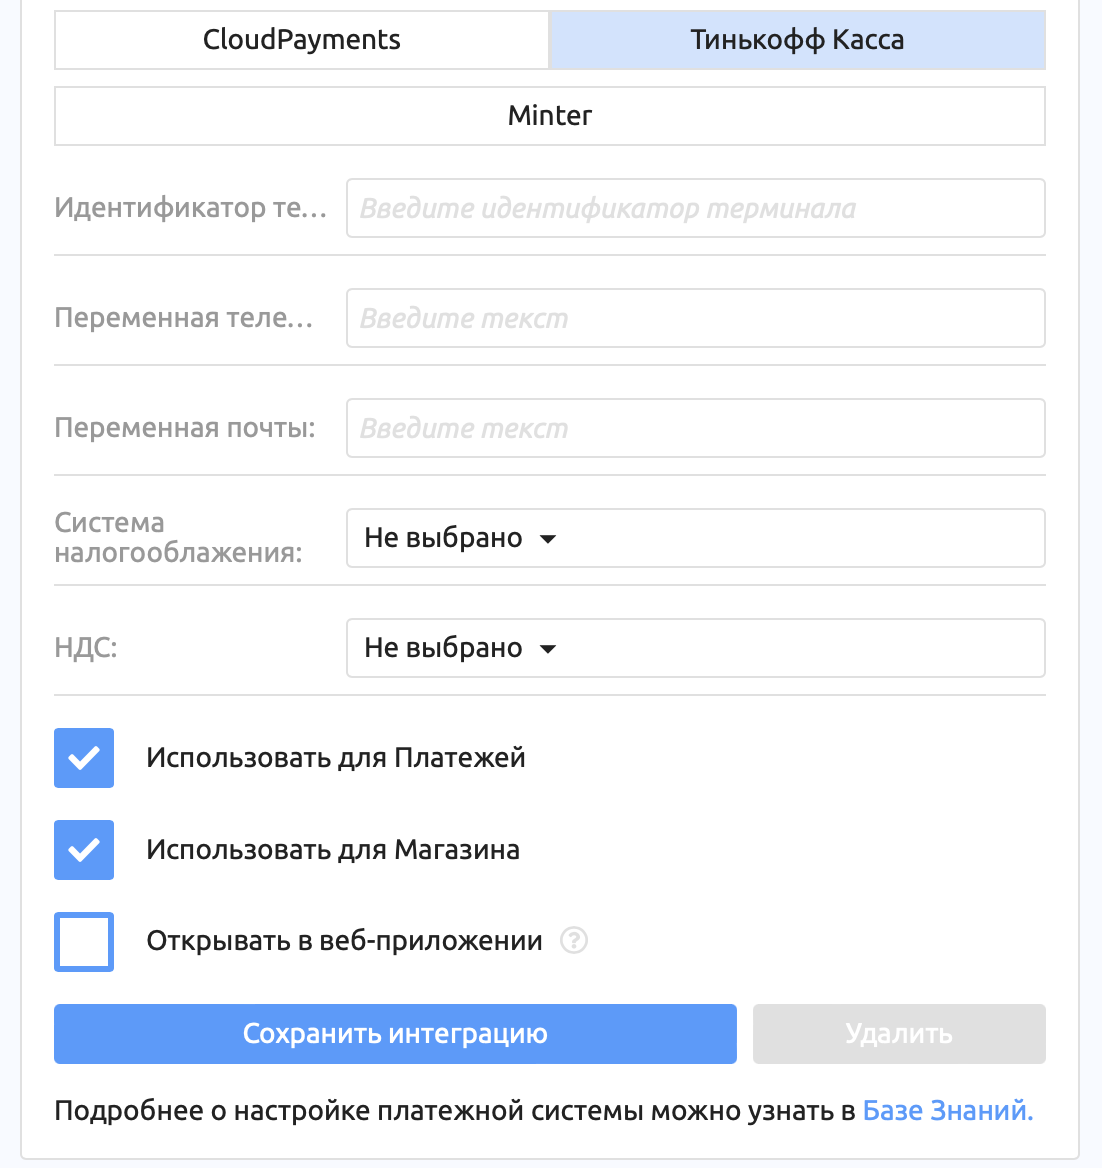Click Сохранить интеграцию button
Viewport: 1102px width, 1168px height.
pyautogui.click(x=396, y=1034)
